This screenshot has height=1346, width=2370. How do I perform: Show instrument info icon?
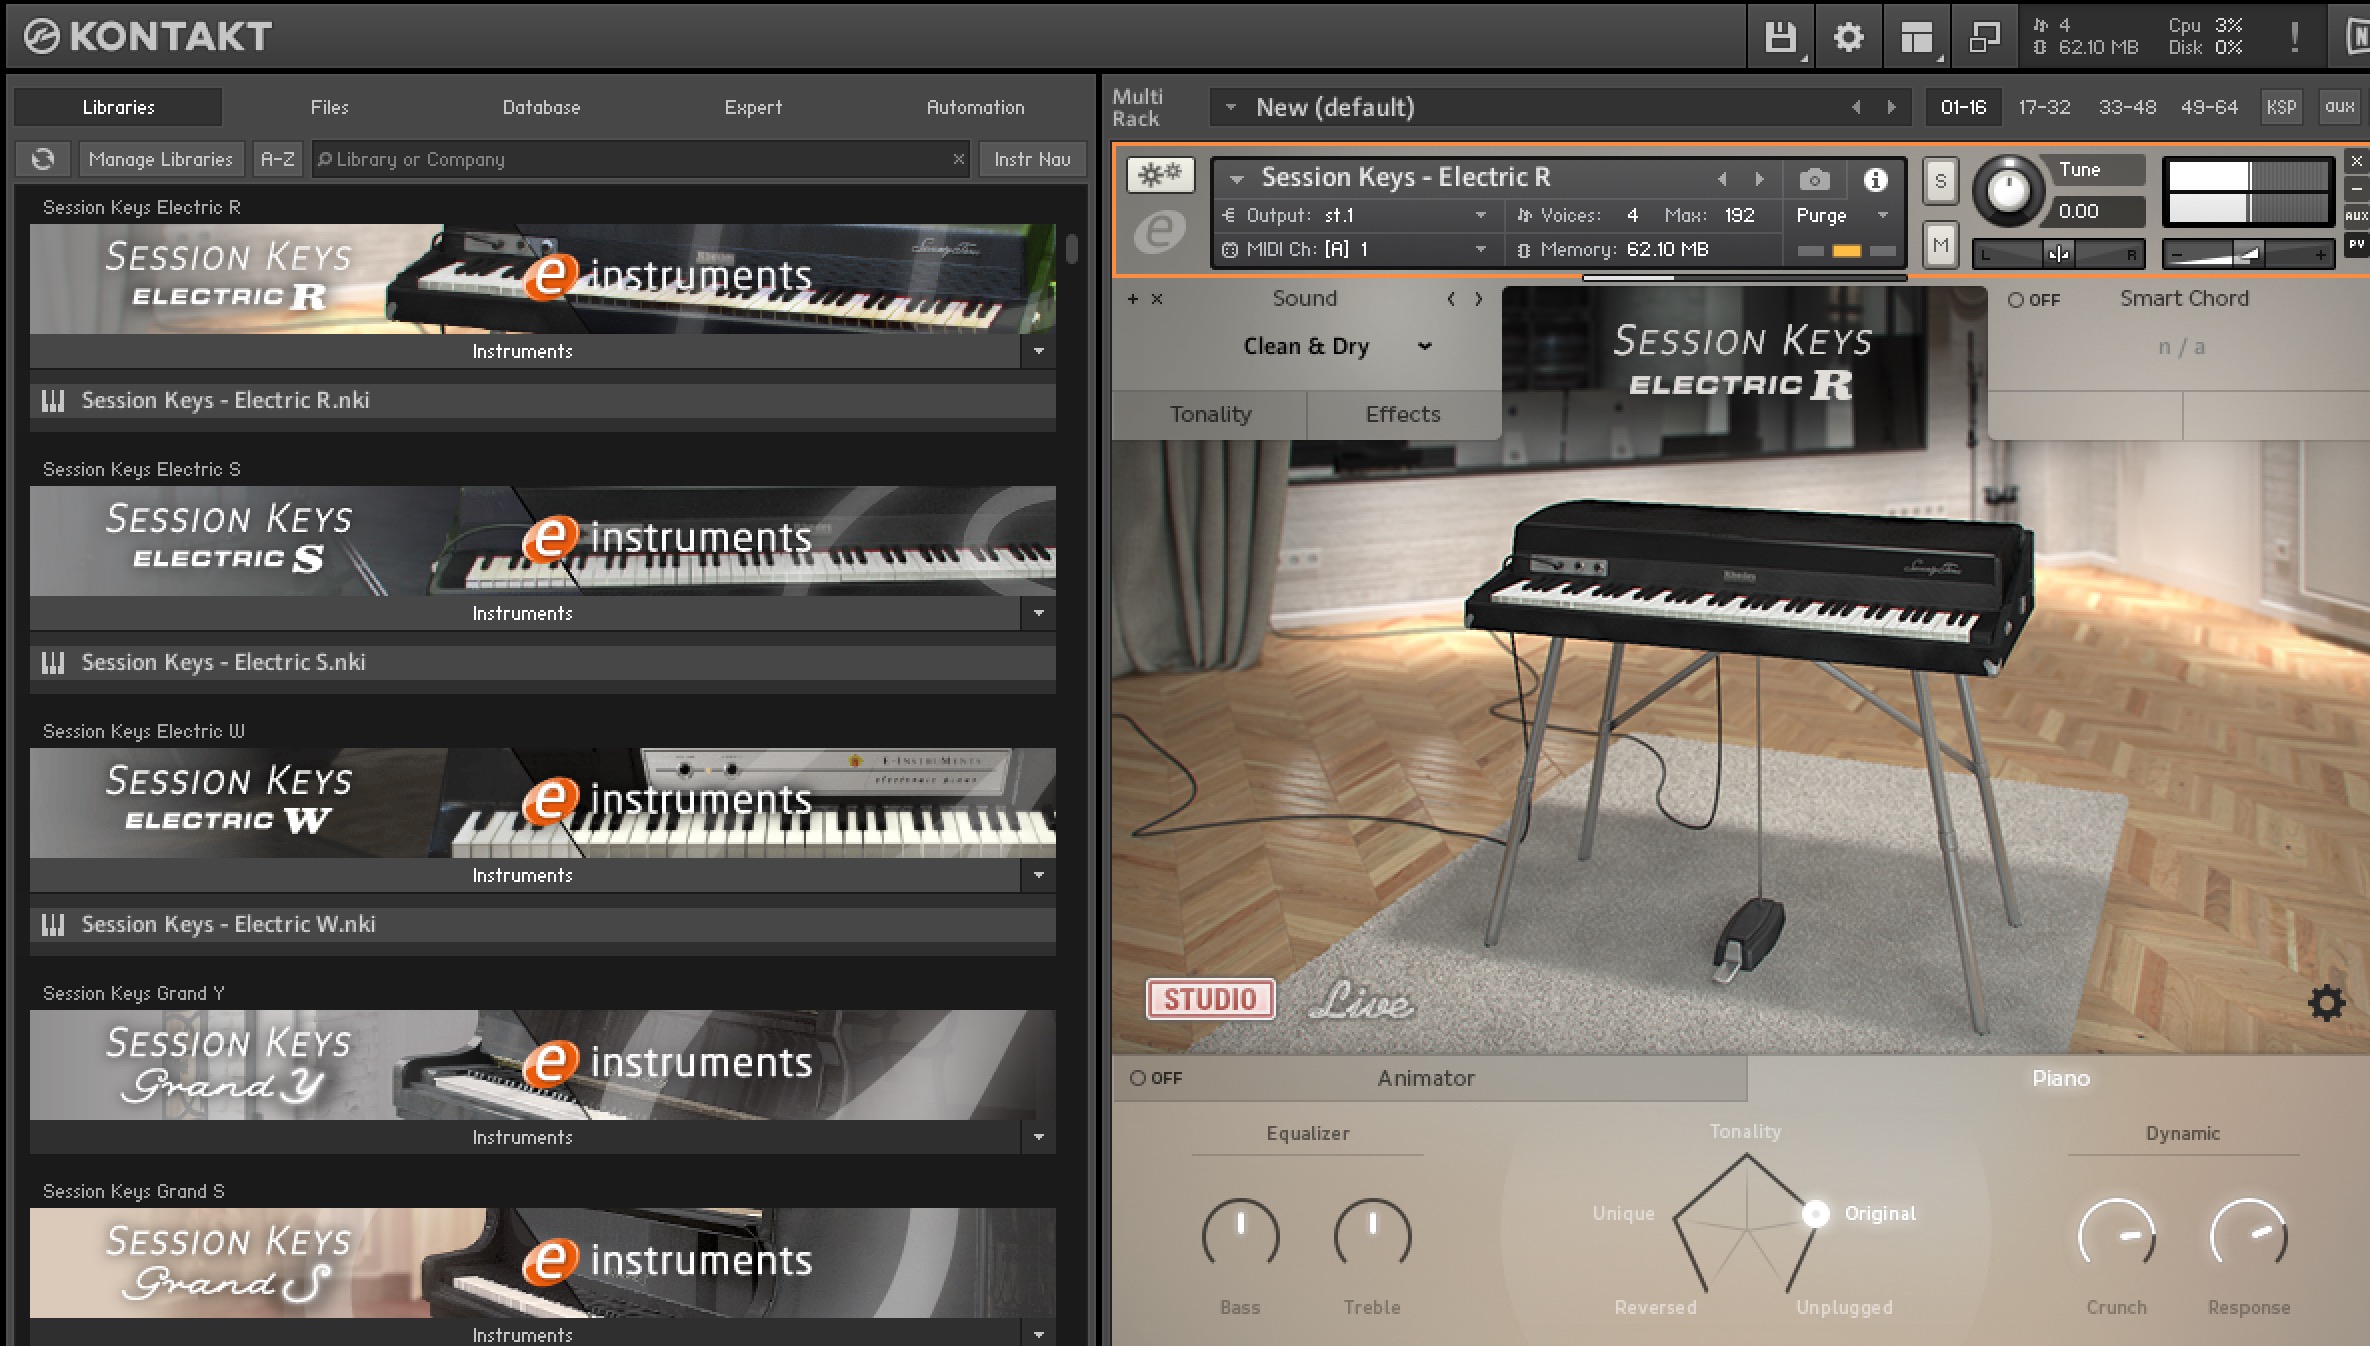tap(1875, 179)
